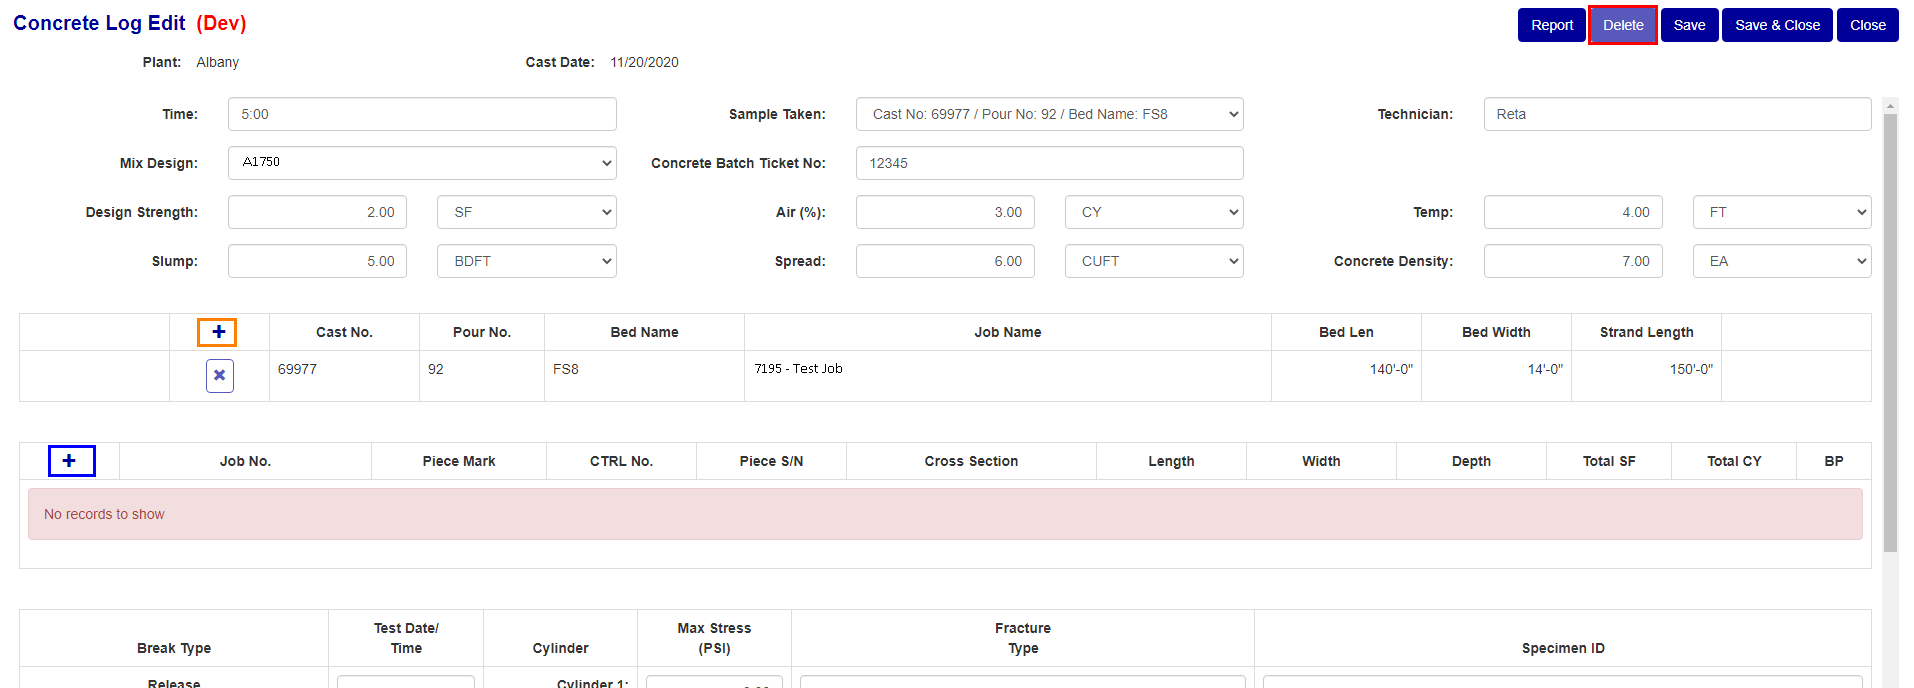Edit the Concrete Density value 7.00

pyautogui.click(x=1573, y=261)
